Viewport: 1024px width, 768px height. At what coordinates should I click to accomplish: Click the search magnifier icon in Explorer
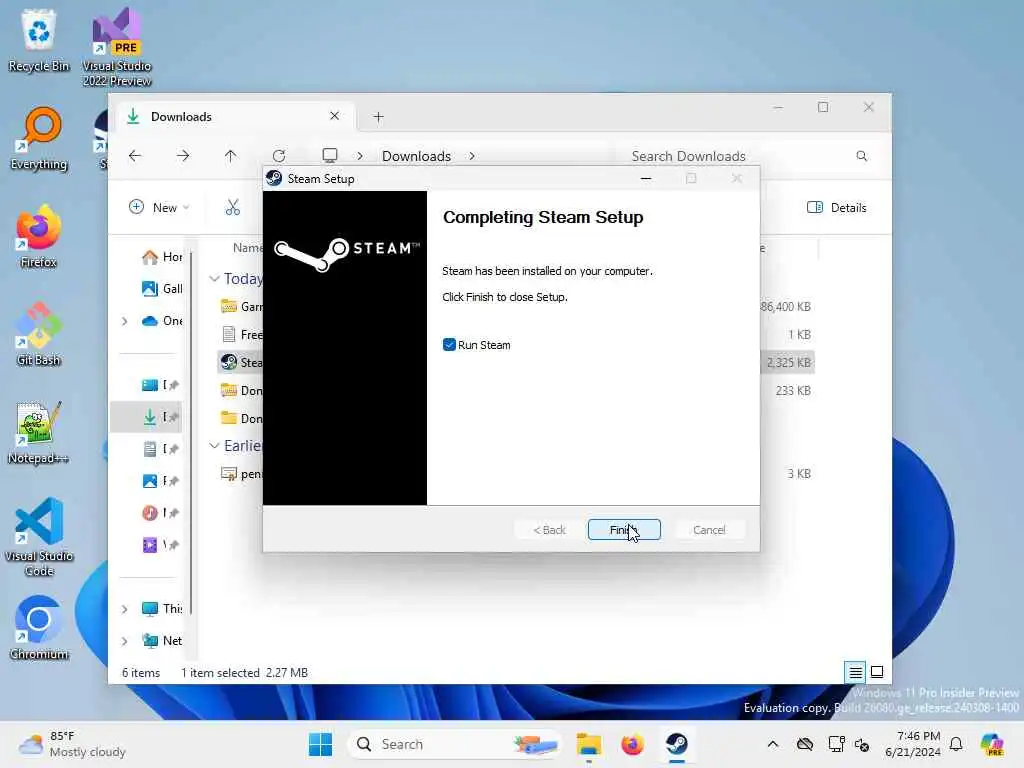pyautogui.click(x=861, y=156)
